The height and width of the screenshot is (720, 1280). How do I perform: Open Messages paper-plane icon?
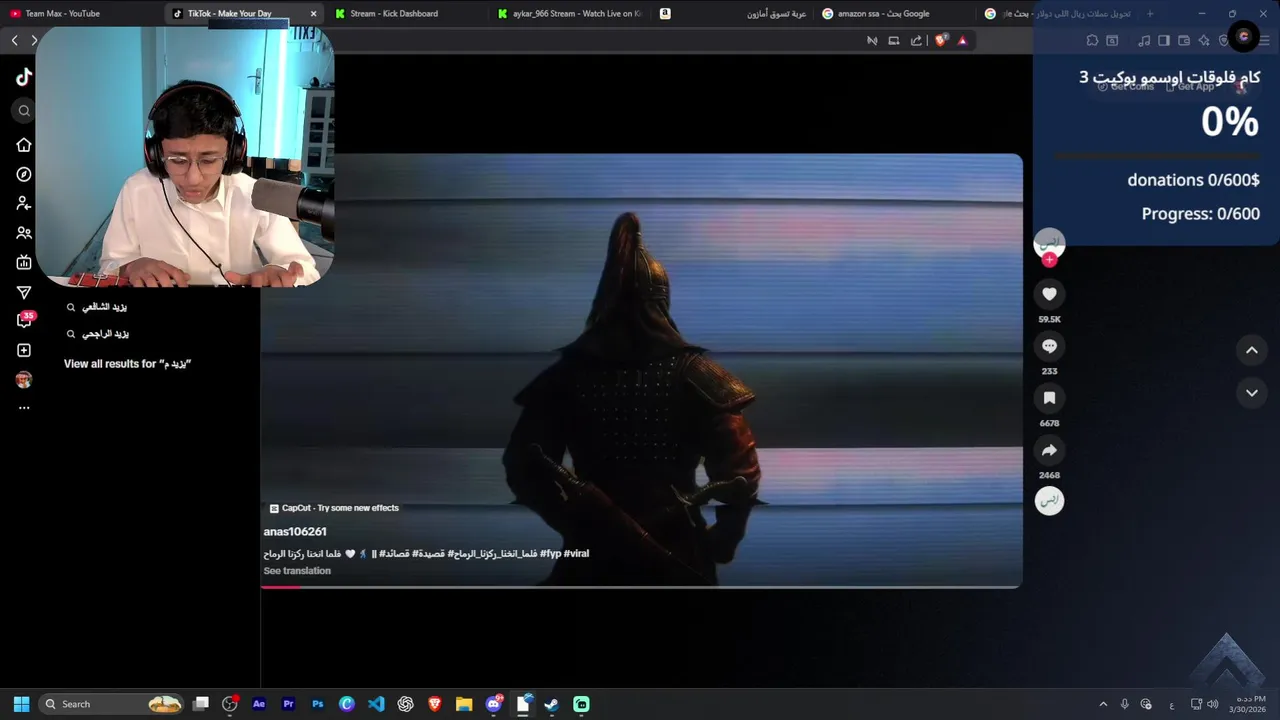click(24, 292)
